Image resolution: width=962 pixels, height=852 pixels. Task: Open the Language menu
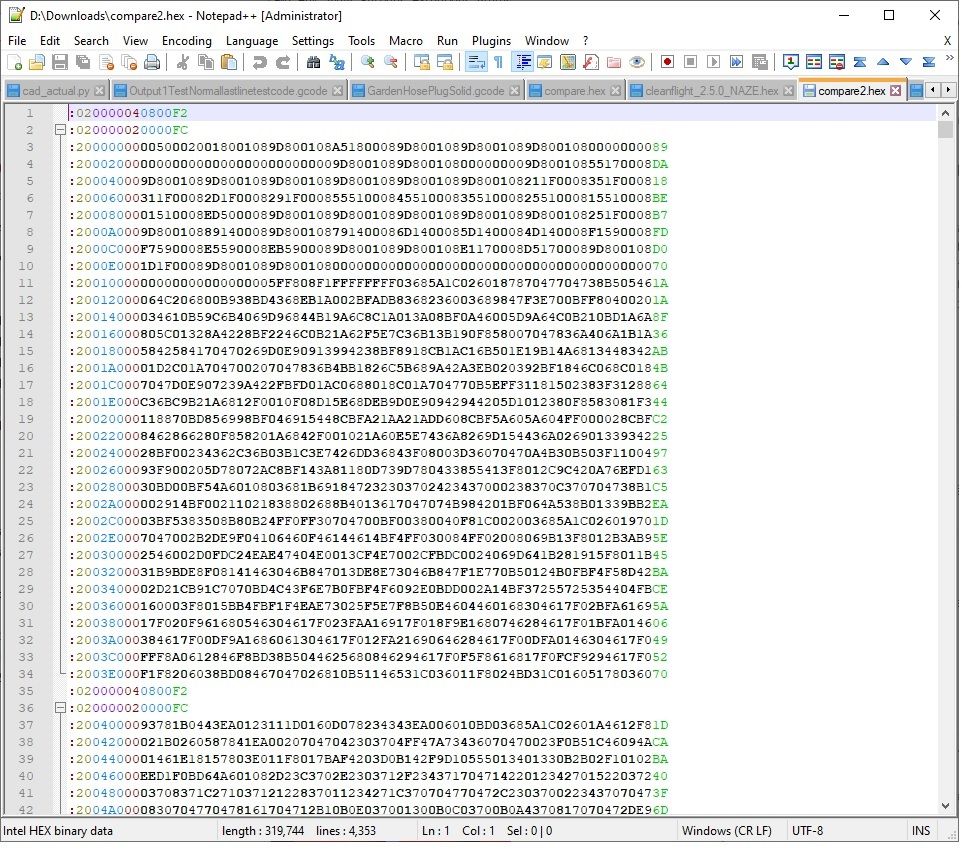coord(252,40)
